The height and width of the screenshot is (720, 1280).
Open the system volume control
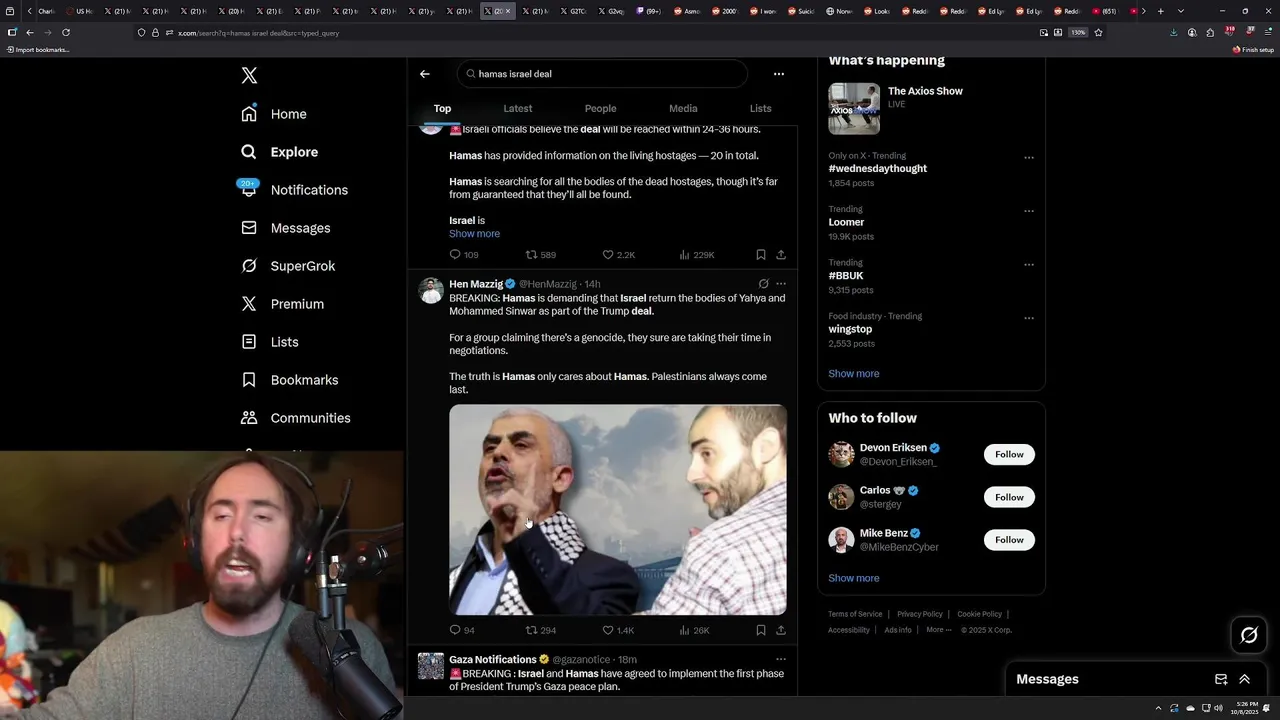coord(1218,708)
